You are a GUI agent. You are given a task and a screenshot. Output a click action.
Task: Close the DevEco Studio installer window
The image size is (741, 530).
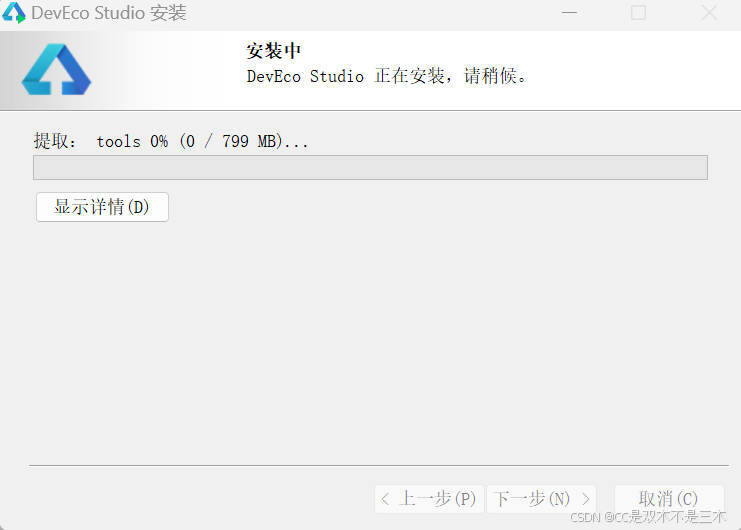tap(709, 13)
